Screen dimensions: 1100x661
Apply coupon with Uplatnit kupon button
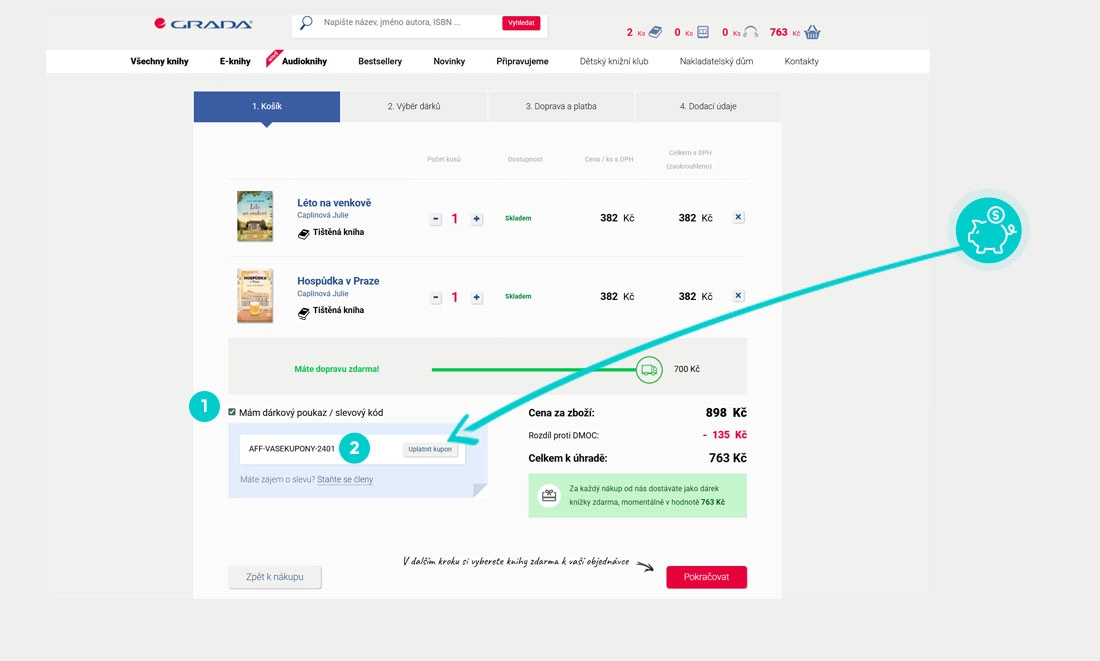pos(430,449)
